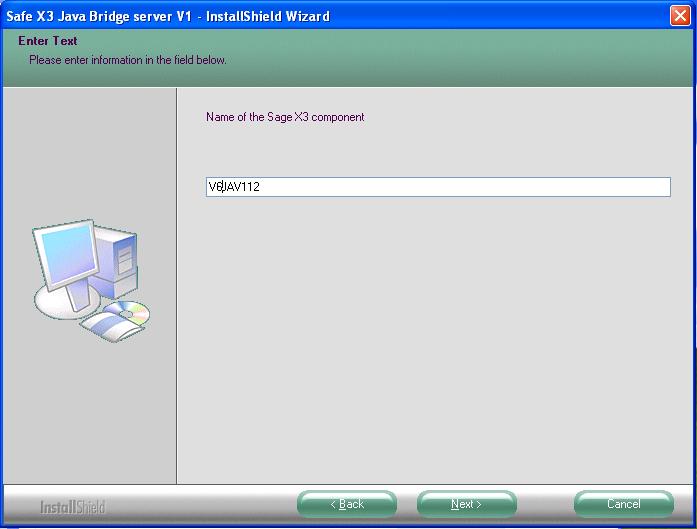Viewport: 697px width, 529px height.
Task: Go back with the Back button
Action: pos(347,504)
